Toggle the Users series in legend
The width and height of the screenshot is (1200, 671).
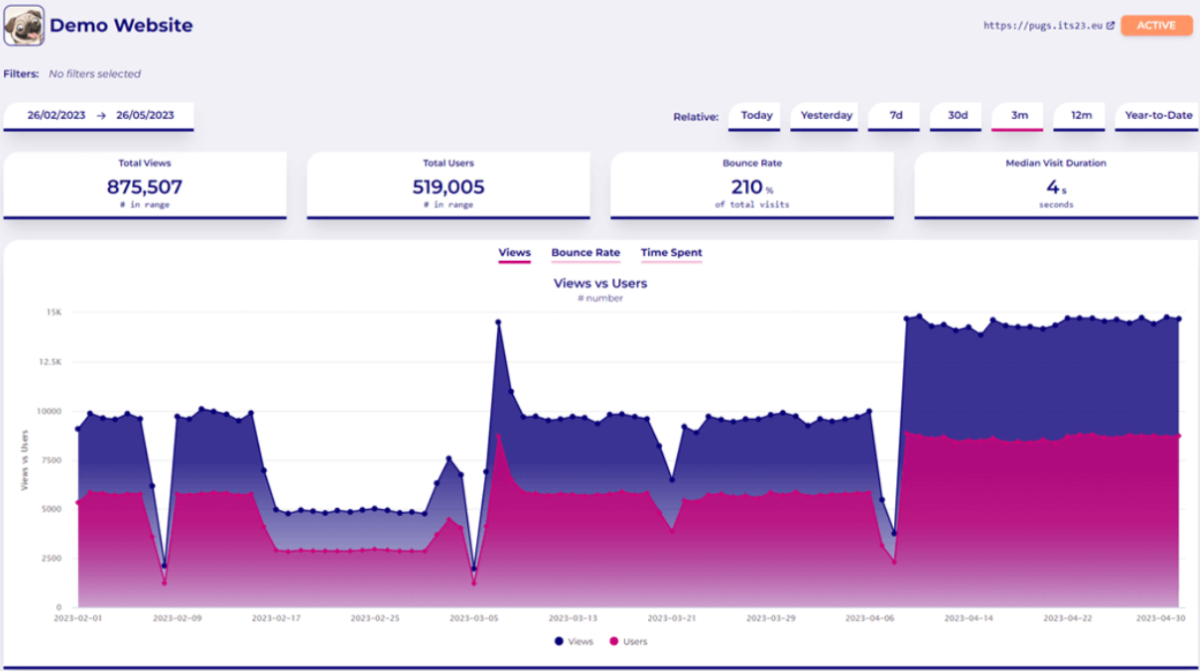click(x=627, y=641)
